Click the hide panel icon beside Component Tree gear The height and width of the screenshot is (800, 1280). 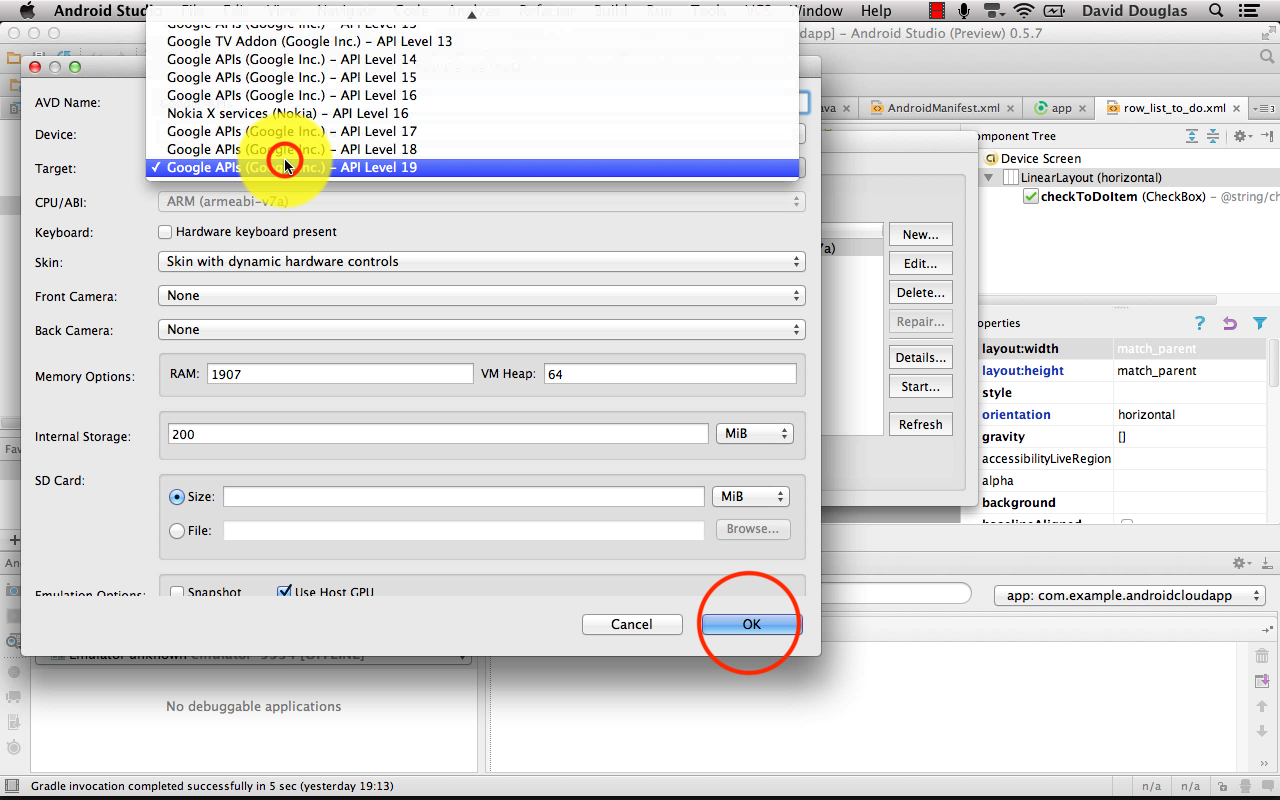click(x=1267, y=136)
